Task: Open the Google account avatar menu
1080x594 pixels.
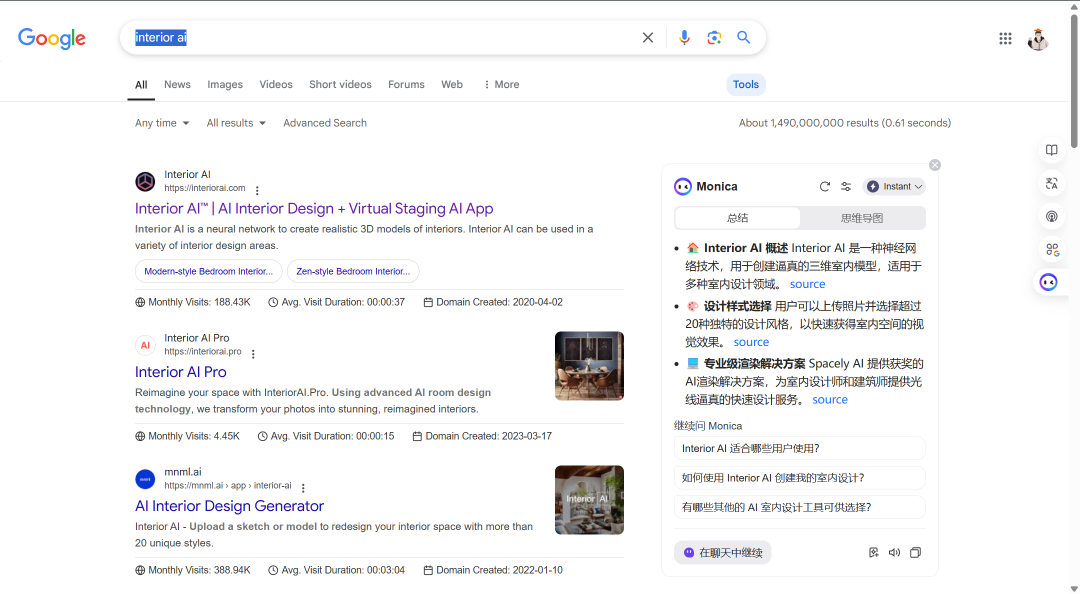Action: coord(1038,39)
